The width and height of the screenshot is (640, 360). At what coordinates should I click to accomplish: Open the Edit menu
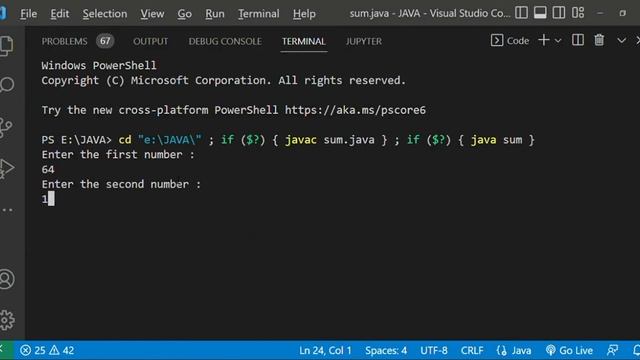(60, 14)
